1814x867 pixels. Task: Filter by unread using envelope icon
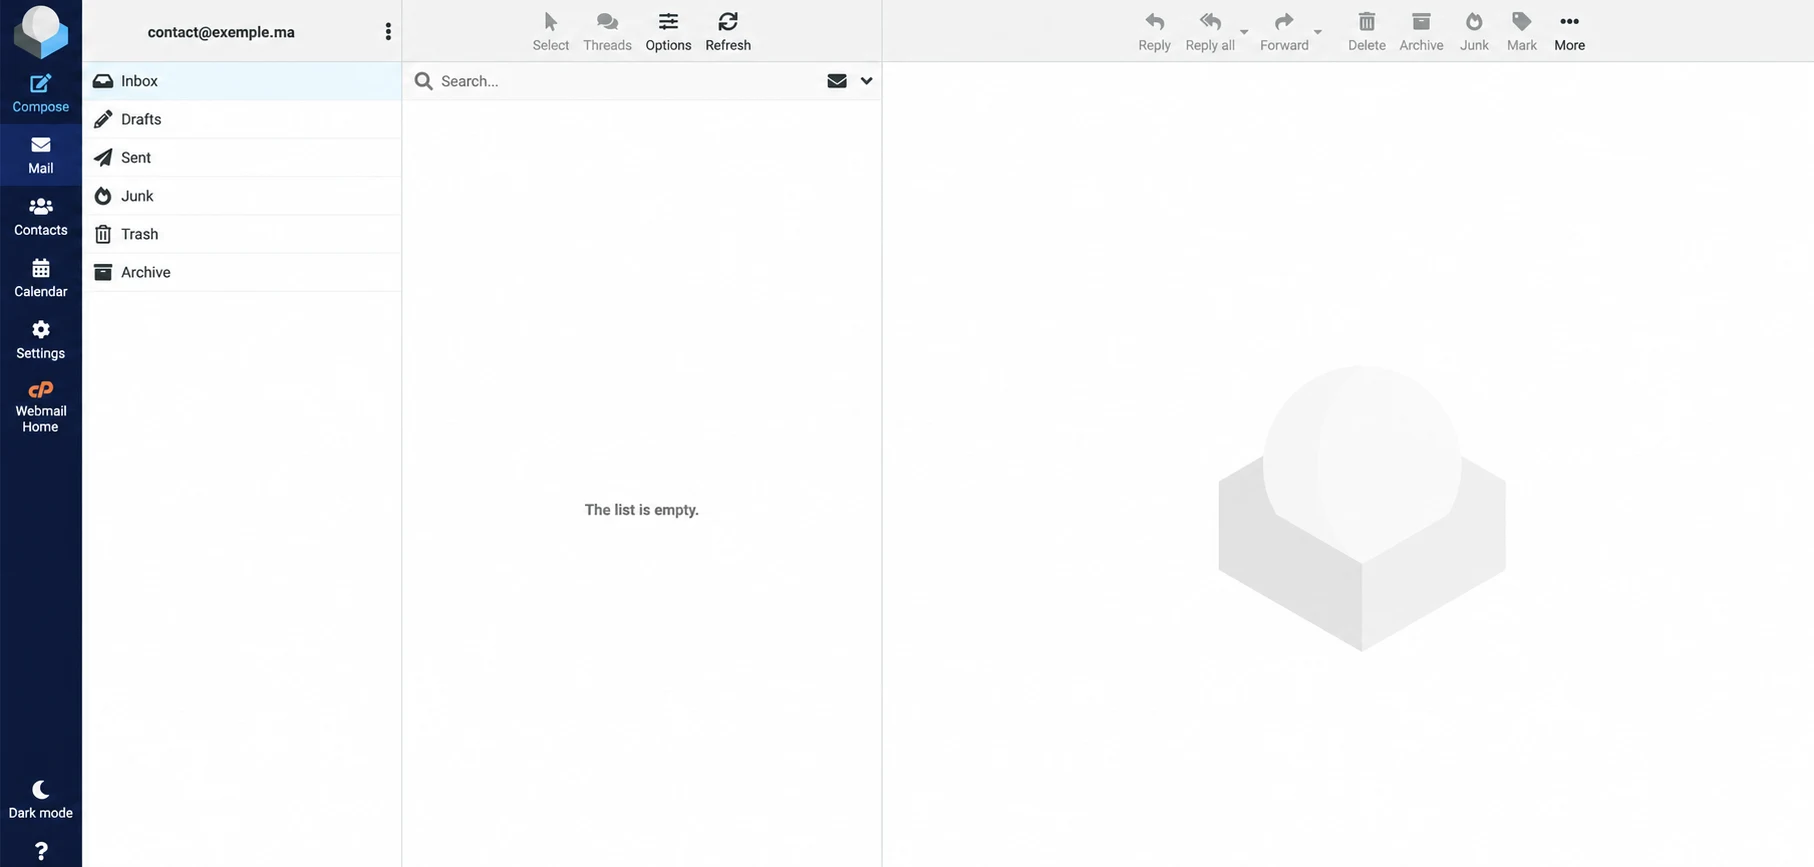pyautogui.click(x=837, y=81)
